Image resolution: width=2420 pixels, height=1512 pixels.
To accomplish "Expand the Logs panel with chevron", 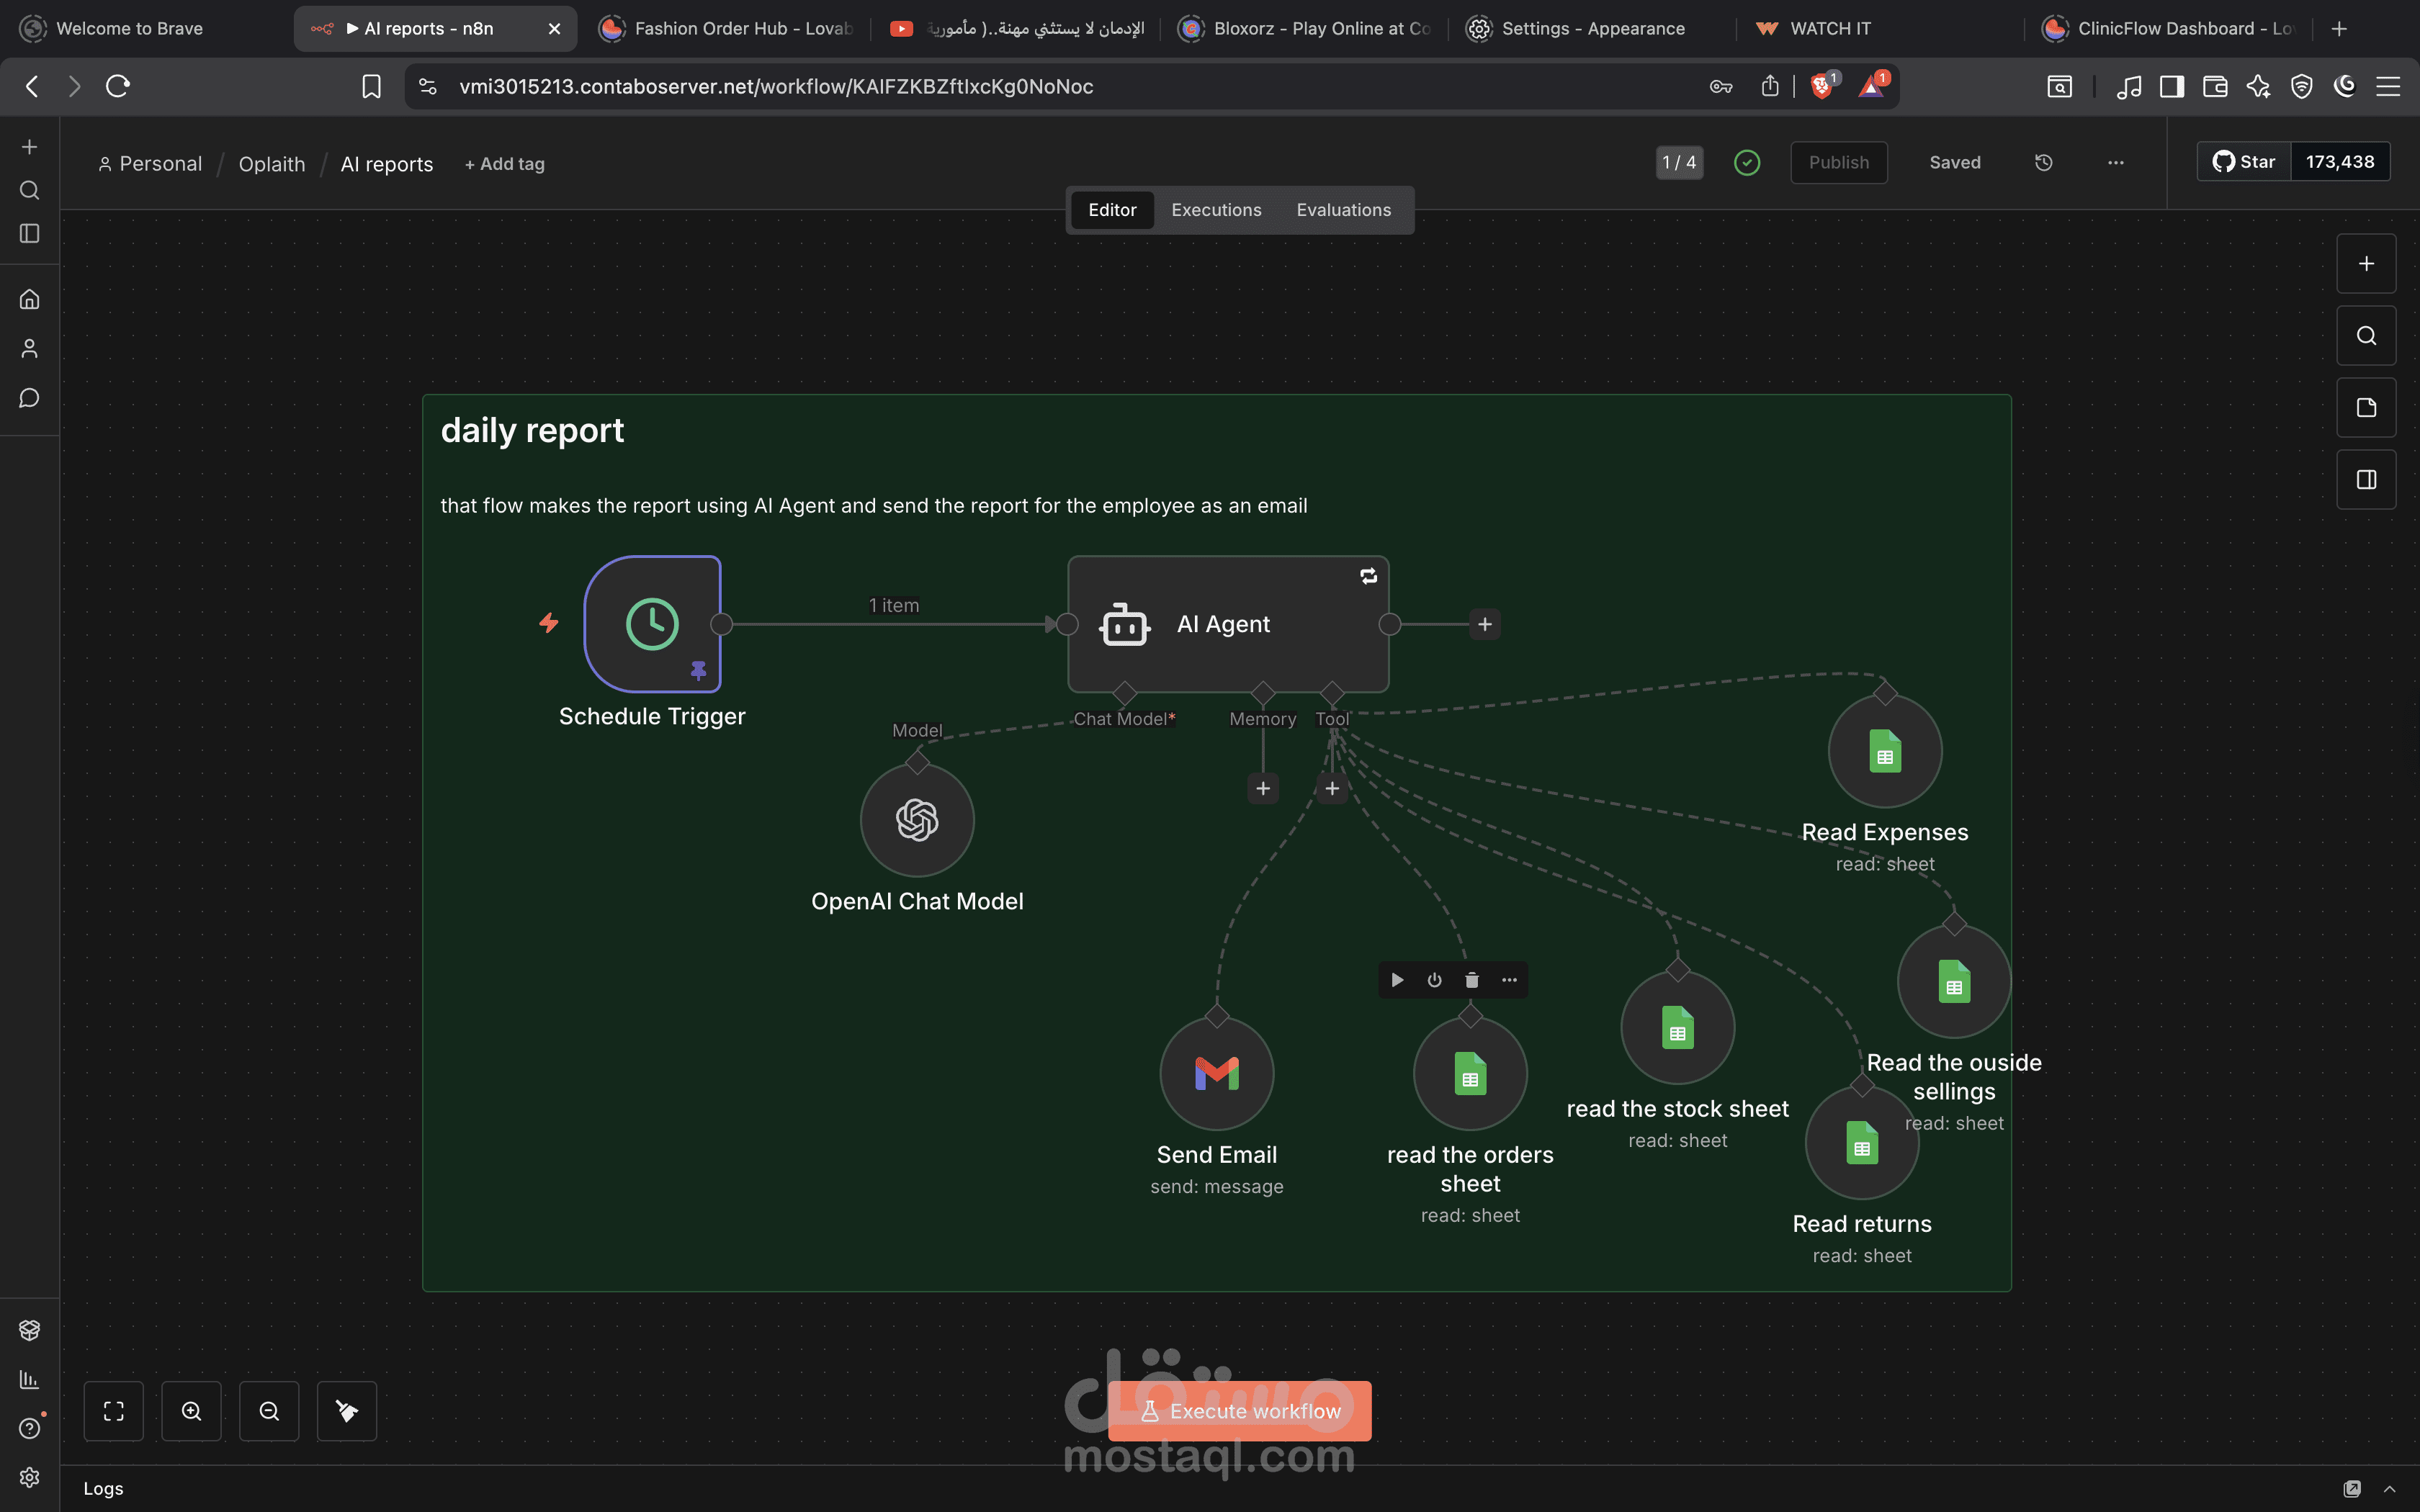I will pos(2389,1488).
